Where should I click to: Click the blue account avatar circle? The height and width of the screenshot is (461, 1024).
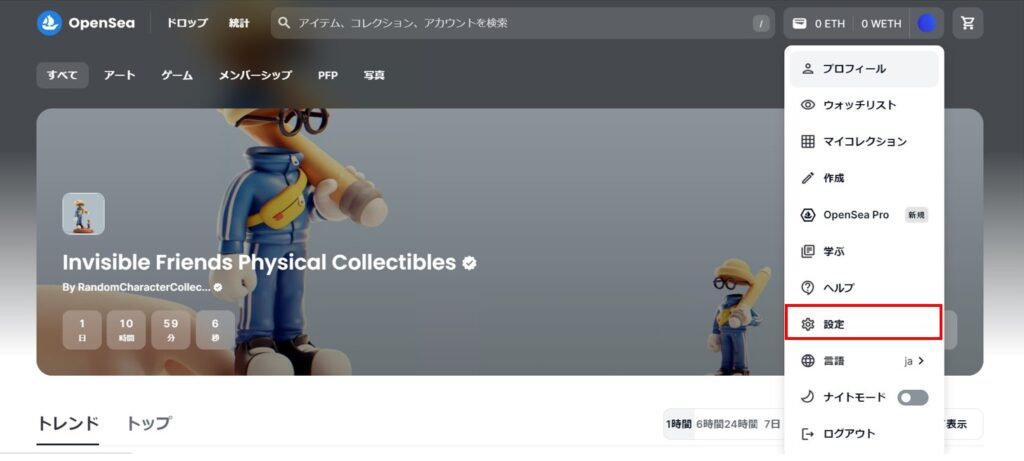point(927,24)
